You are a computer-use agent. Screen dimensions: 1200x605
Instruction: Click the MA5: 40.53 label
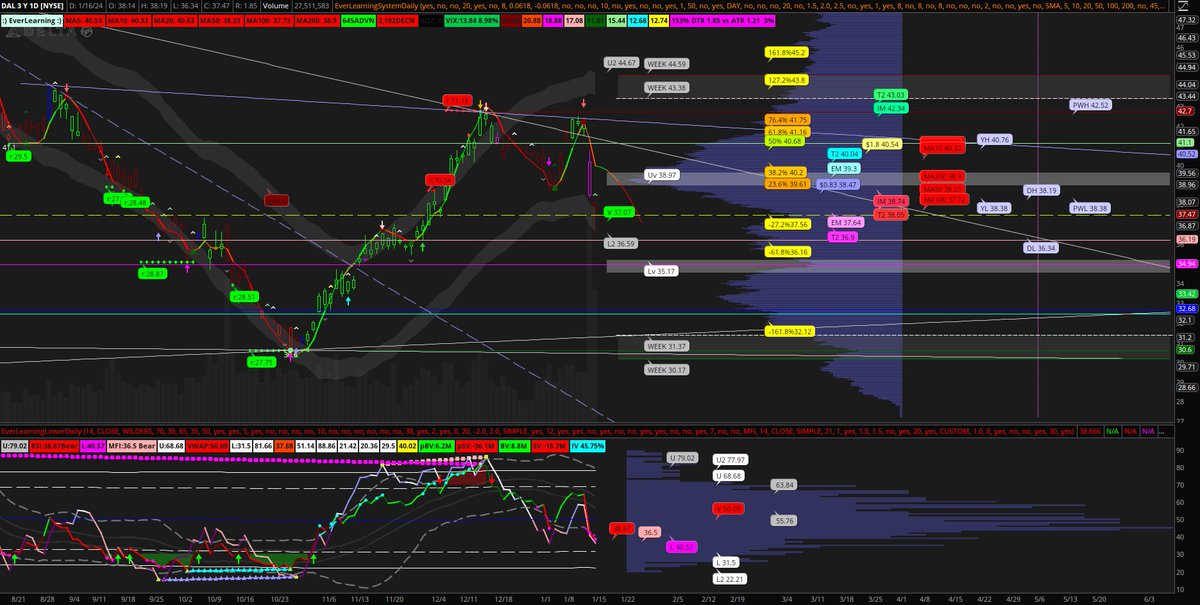pyautogui.click(x=84, y=21)
